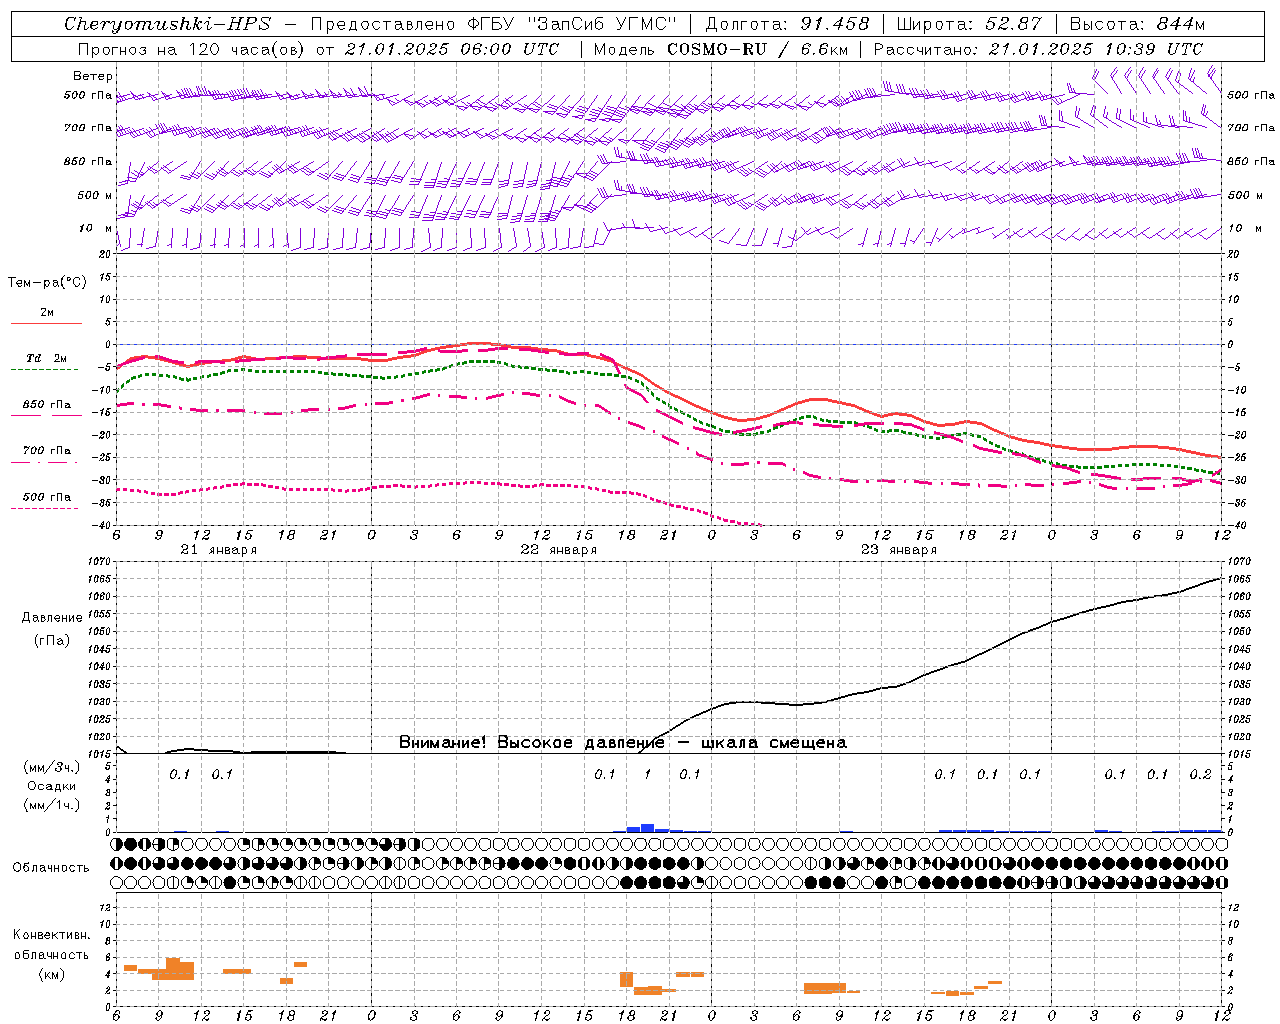Click the Модель COSMO-RU / 6.6км label
Viewport: 1280px width, 1024px height.
coord(721,49)
